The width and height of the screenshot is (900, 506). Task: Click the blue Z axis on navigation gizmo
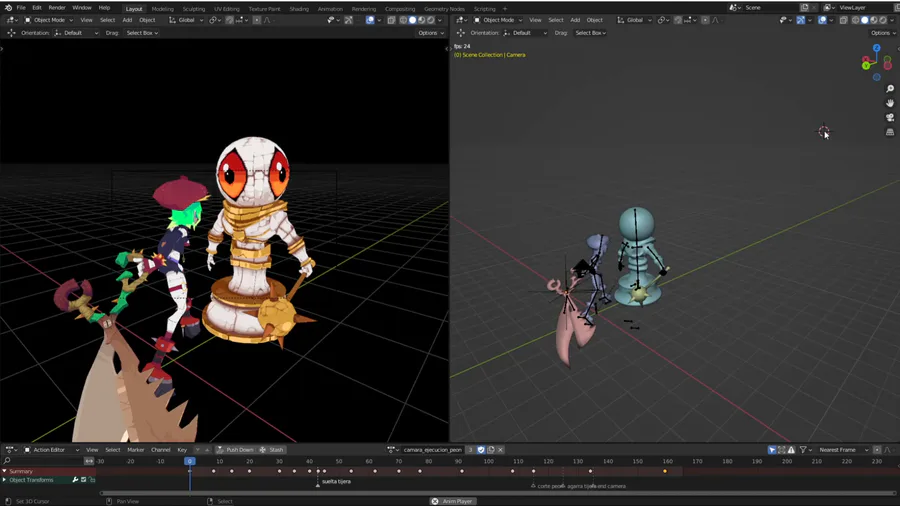pos(877,47)
